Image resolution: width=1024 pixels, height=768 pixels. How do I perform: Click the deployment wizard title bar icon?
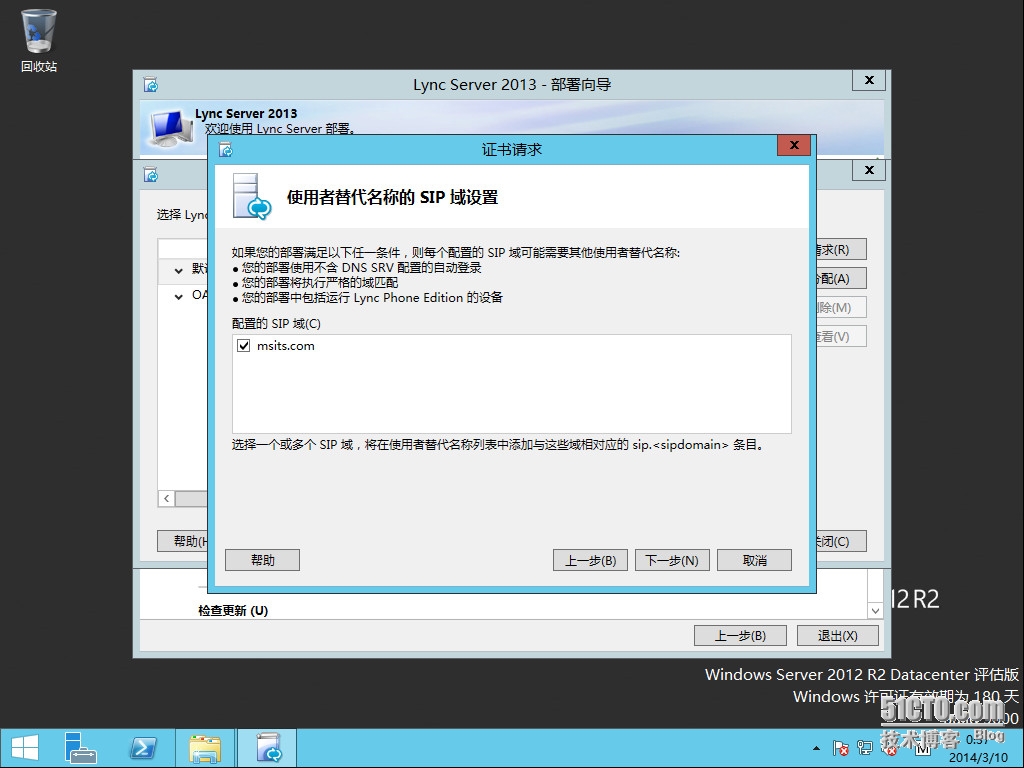pyautogui.click(x=151, y=85)
